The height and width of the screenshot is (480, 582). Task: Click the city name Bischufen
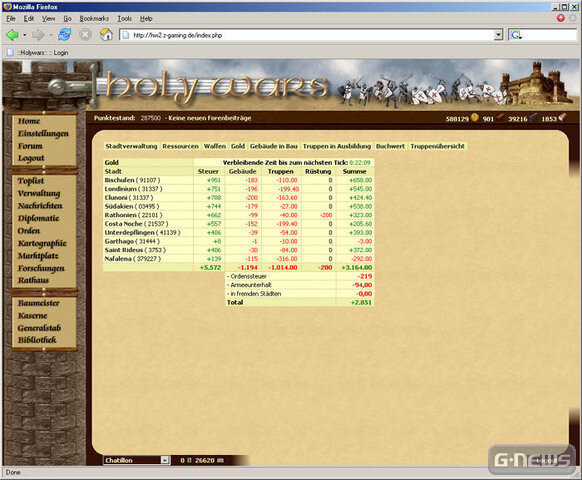[x=119, y=180]
